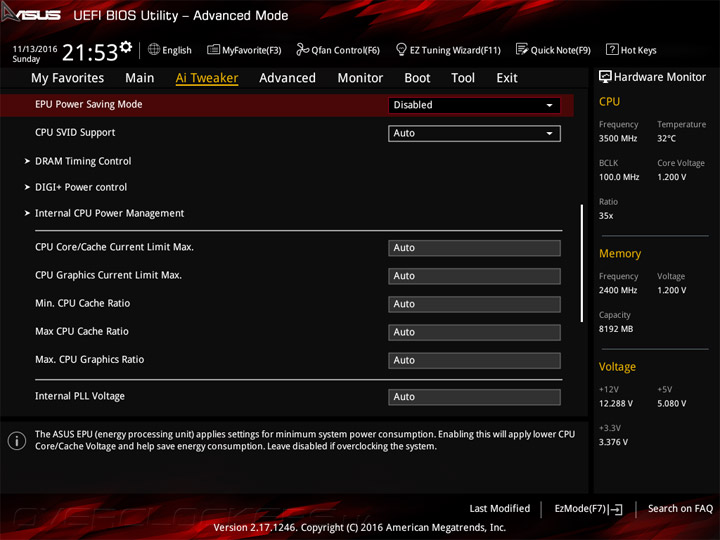The height and width of the screenshot is (540, 720).
Task: Edit Min. CPU Cache Ratio field
Action: 474,304
